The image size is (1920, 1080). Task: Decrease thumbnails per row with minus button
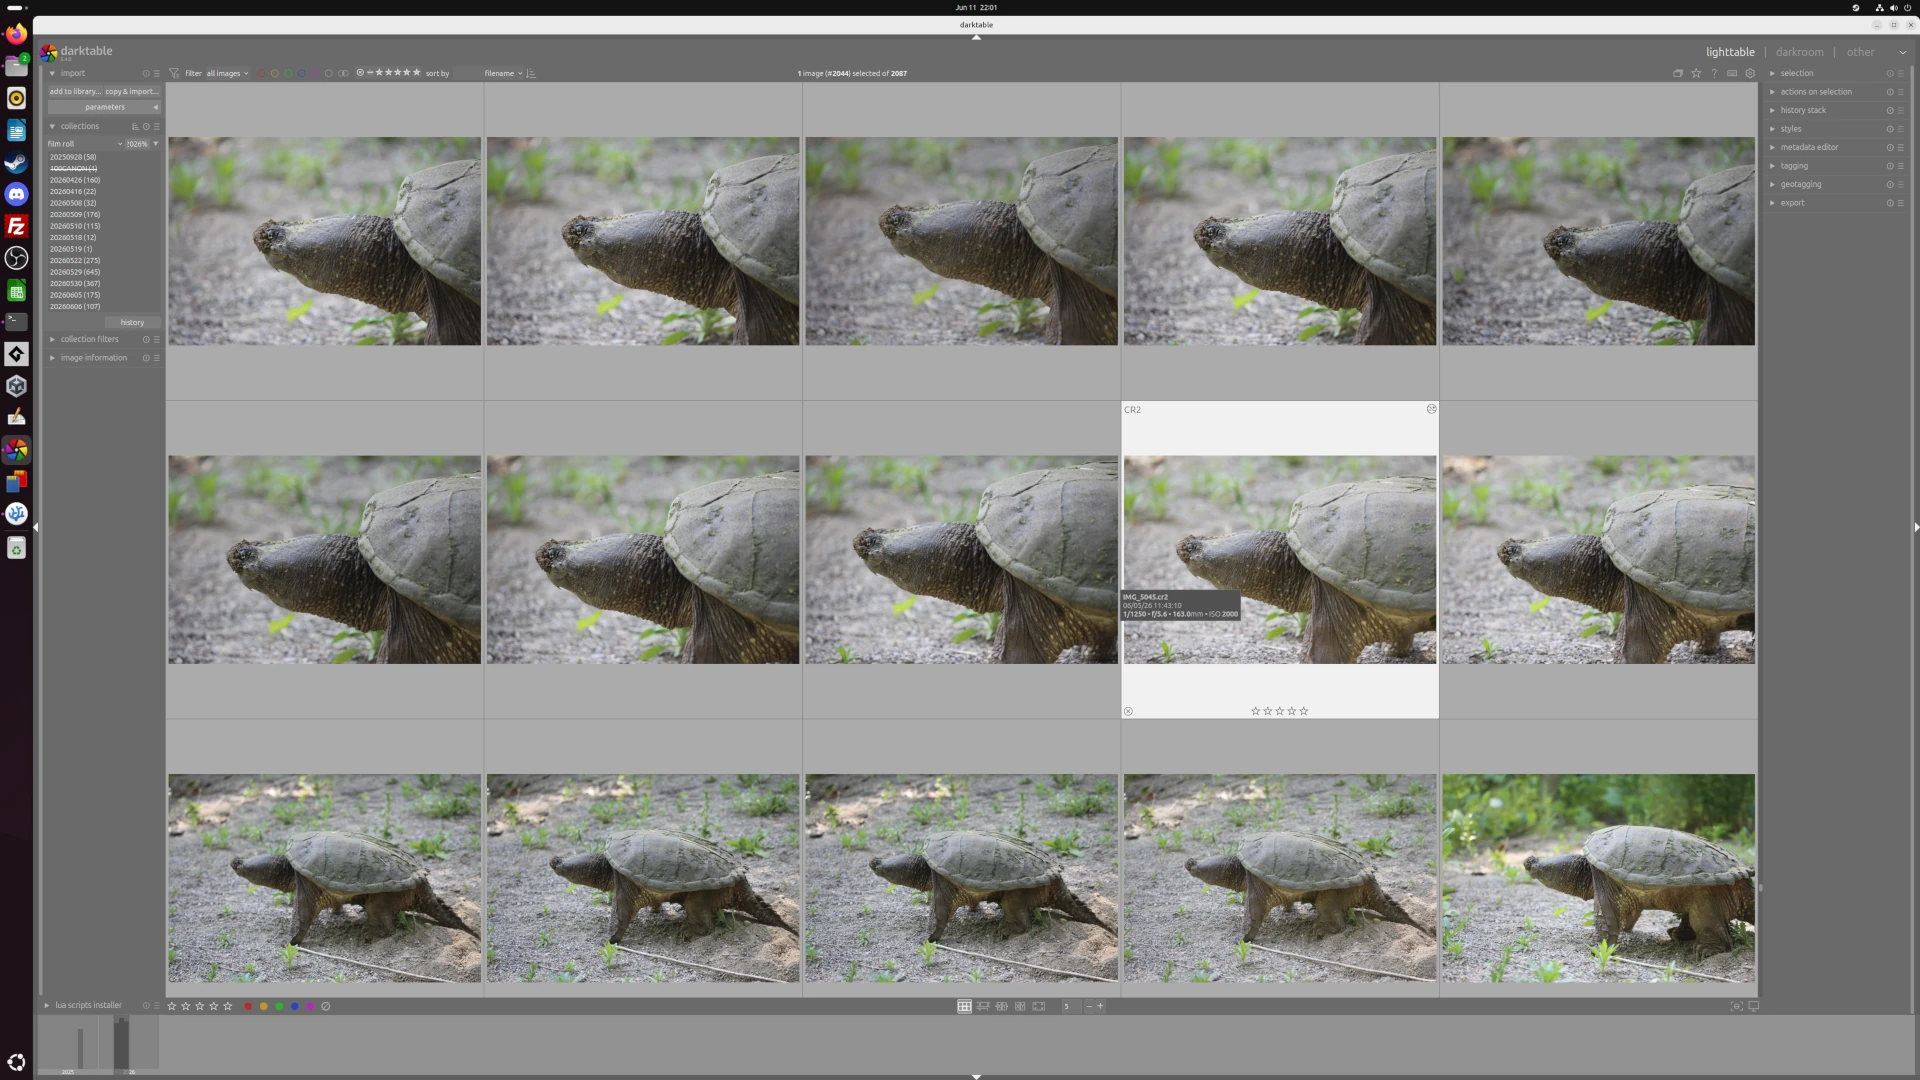pyautogui.click(x=1088, y=1006)
